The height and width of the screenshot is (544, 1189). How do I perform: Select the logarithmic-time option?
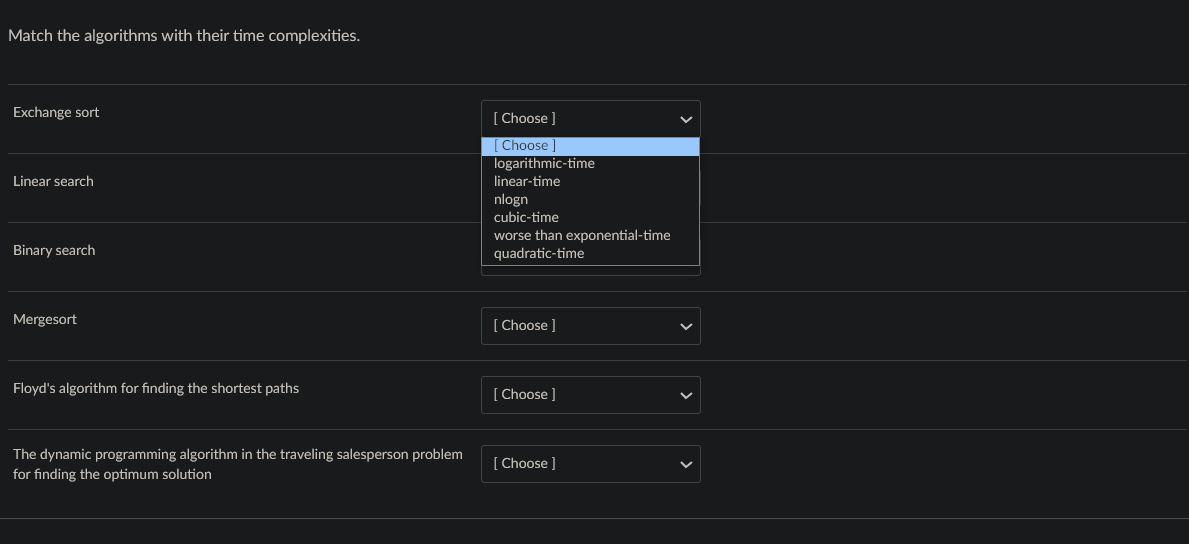[x=544, y=163]
